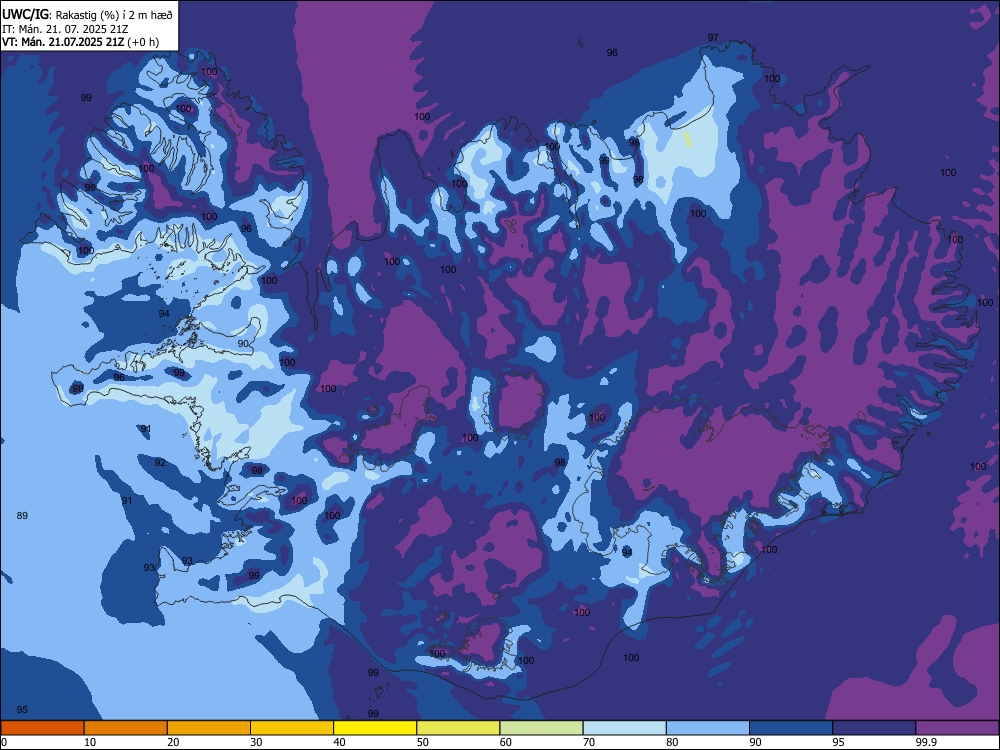Image resolution: width=1000 pixels, height=750 pixels.
Task: Click the '99.9' tick label on the color scale
Action: click(x=925, y=742)
